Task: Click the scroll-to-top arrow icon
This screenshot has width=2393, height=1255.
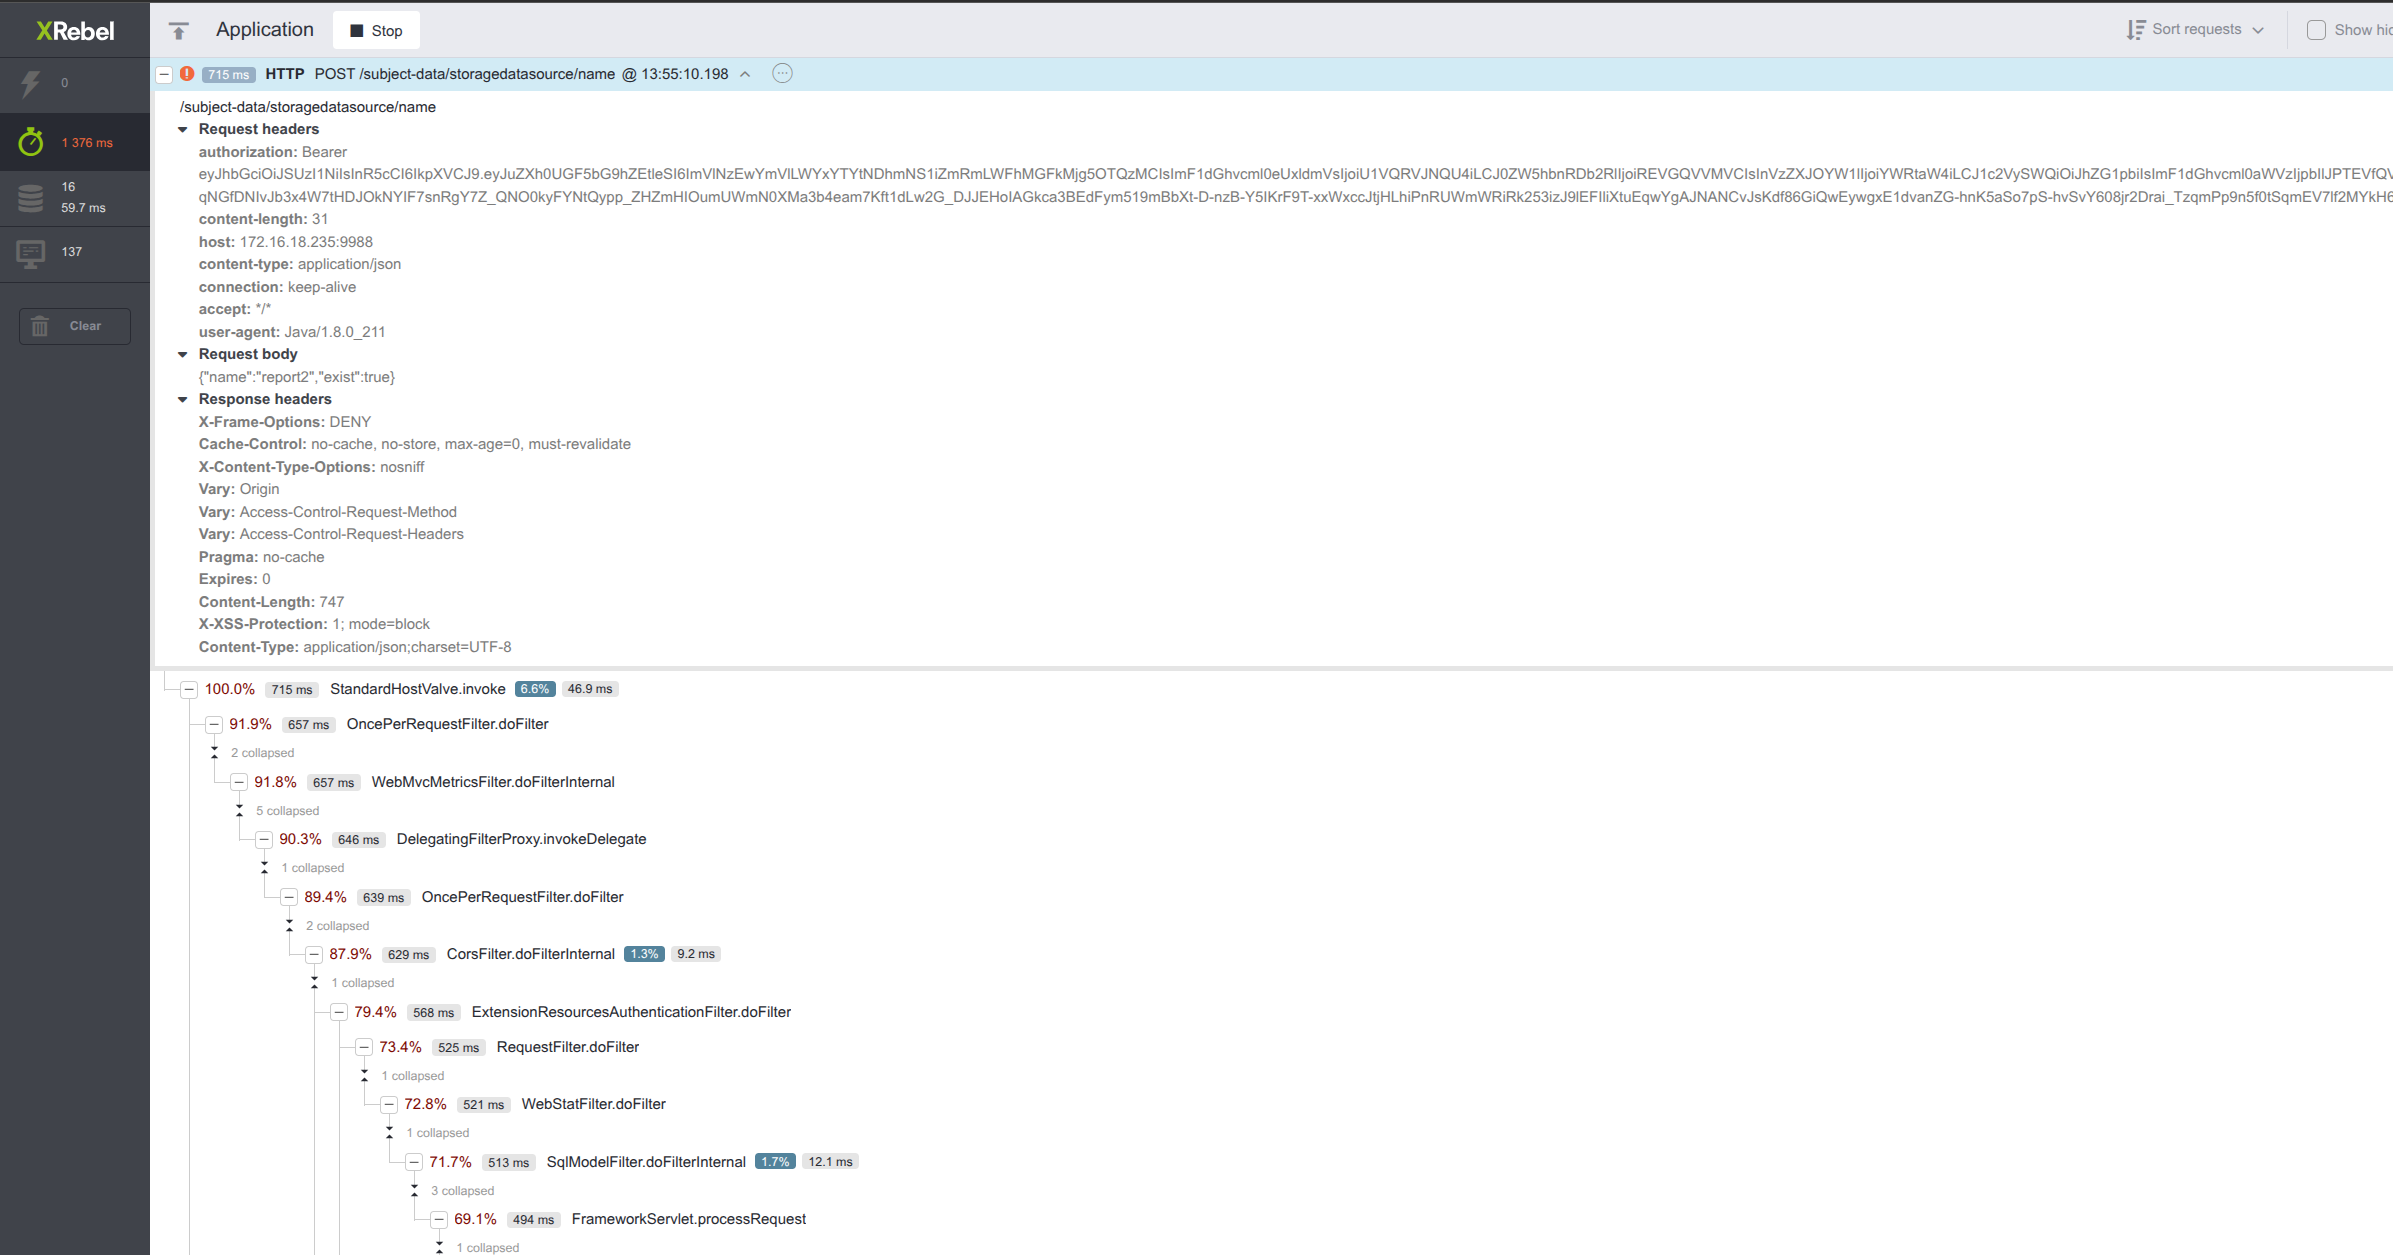Action: pyautogui.click(x=179, y=31)
